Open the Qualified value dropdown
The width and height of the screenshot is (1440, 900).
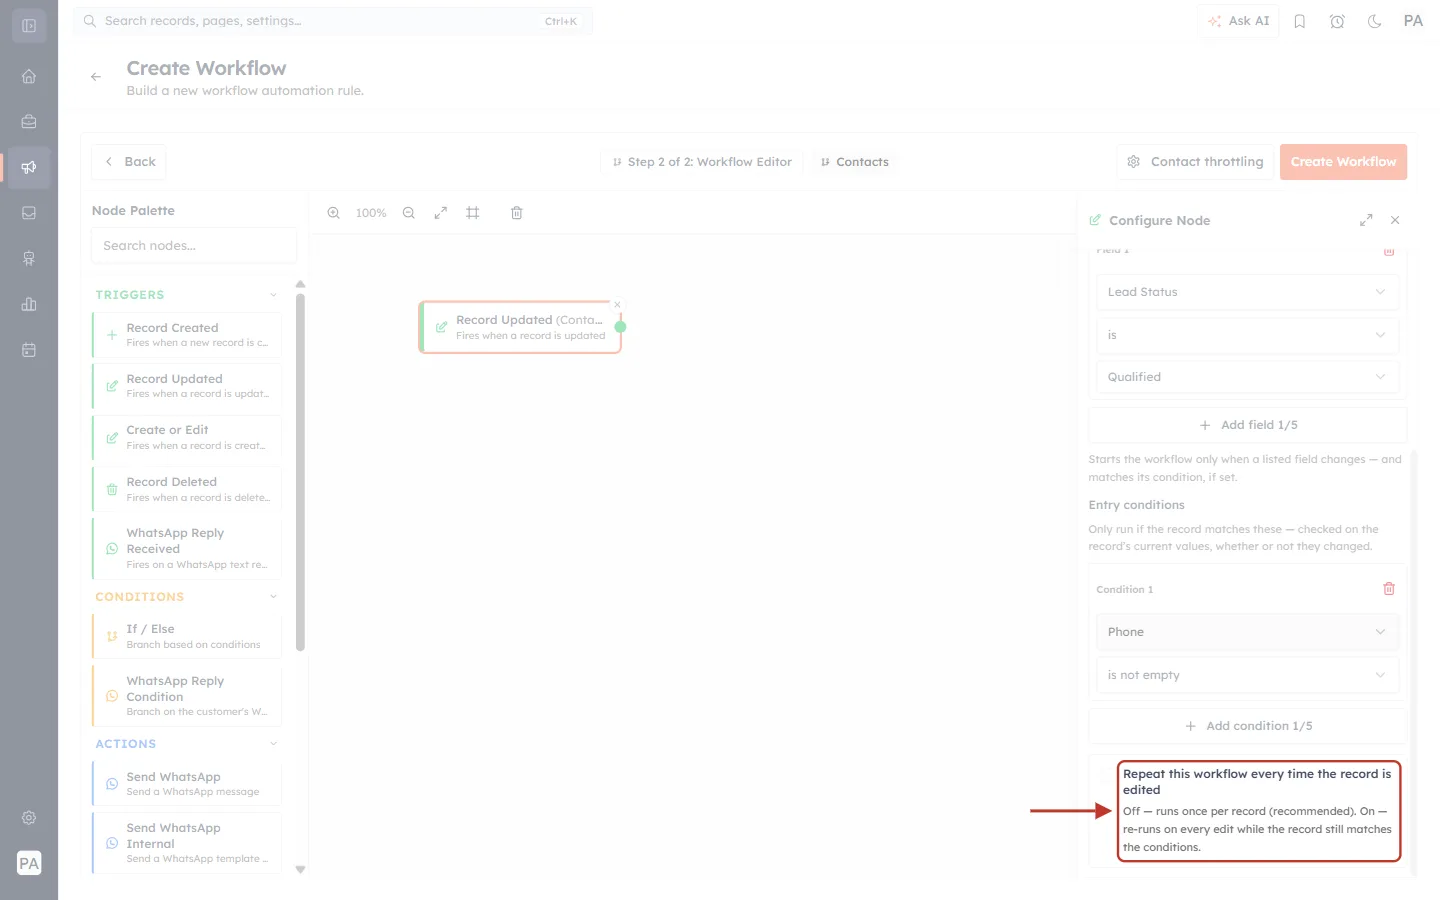point(1247,377)
